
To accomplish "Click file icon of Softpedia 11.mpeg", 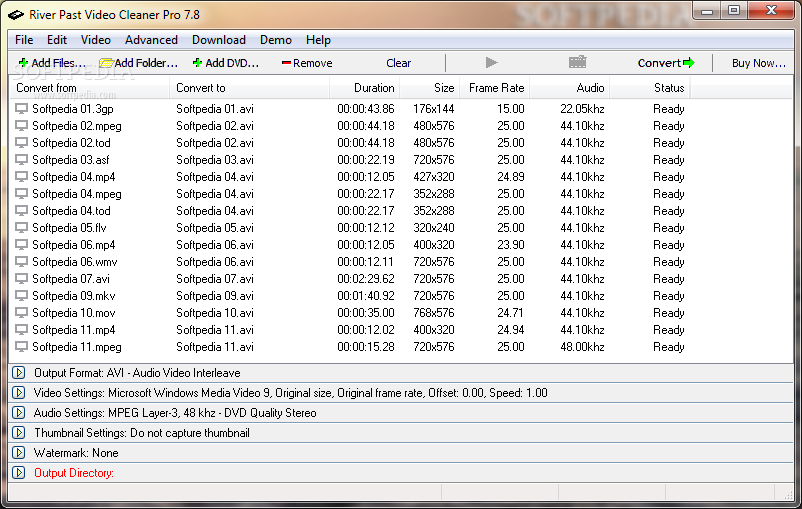I will [x=21, y=346].
